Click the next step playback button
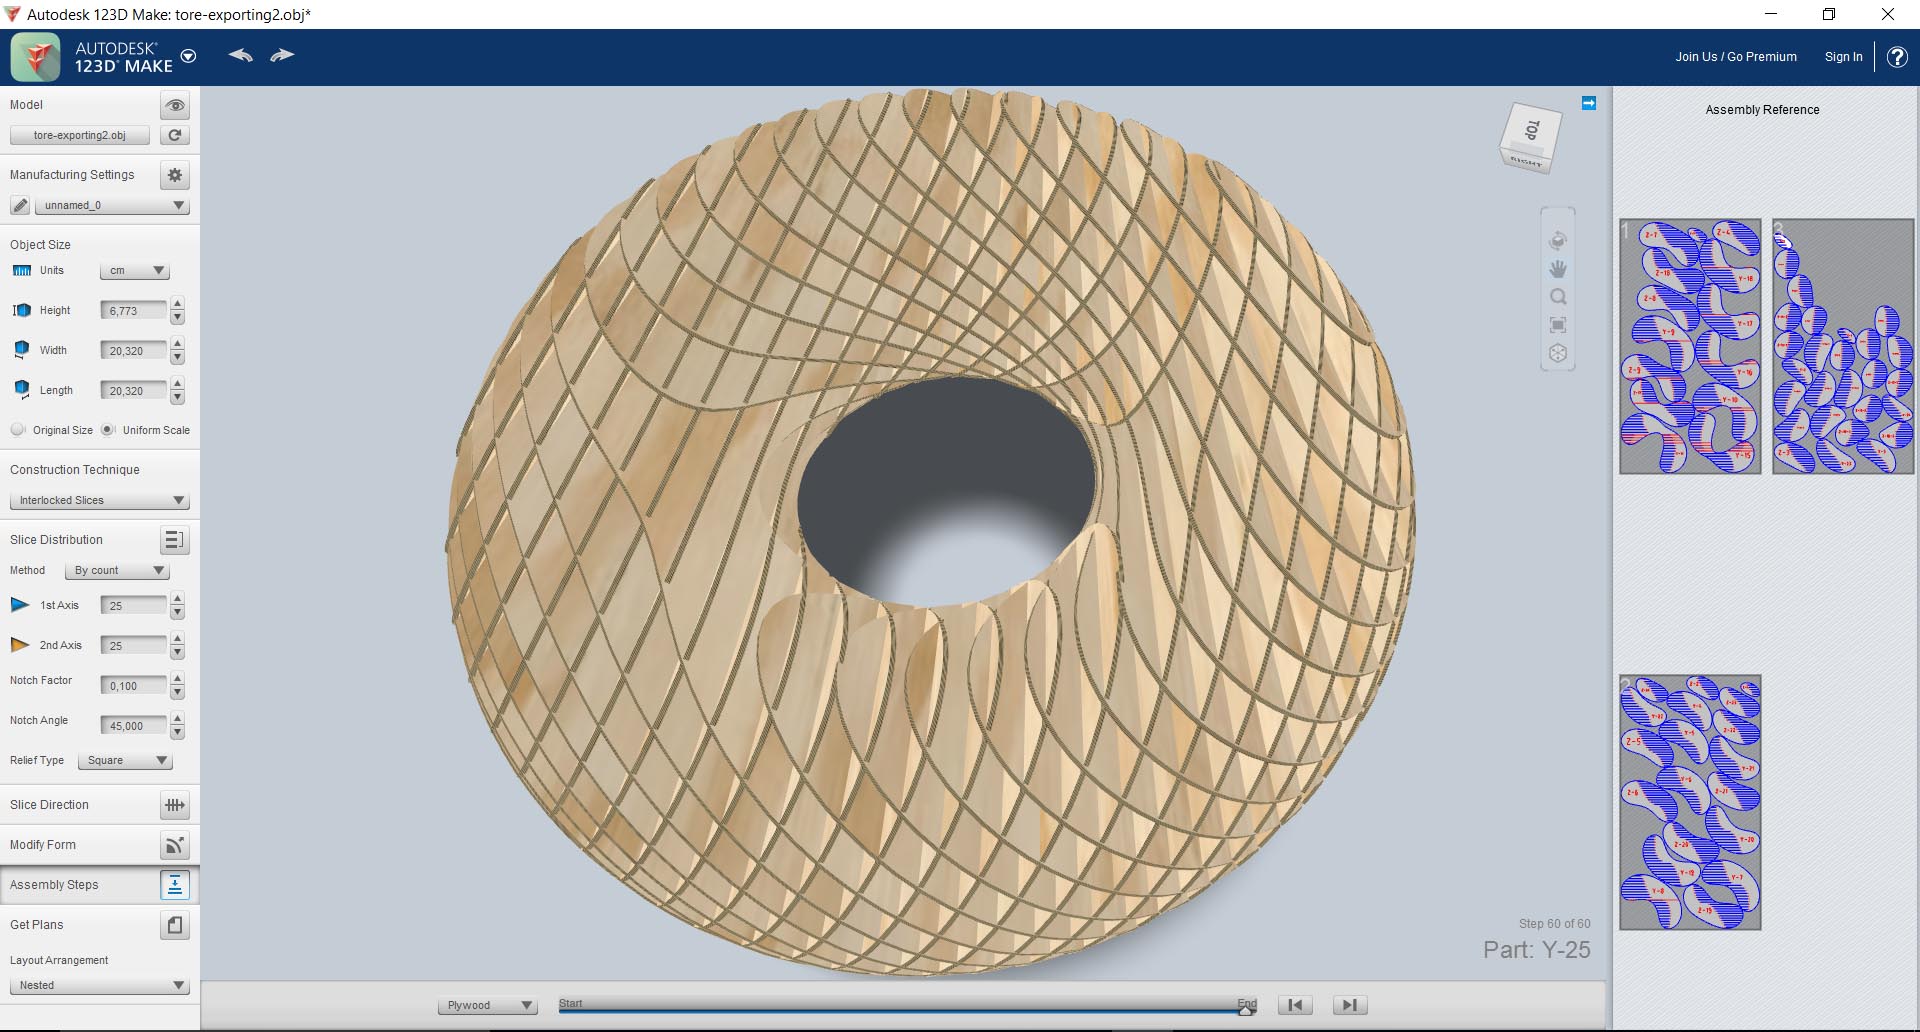 [x=1350, y=1005]
